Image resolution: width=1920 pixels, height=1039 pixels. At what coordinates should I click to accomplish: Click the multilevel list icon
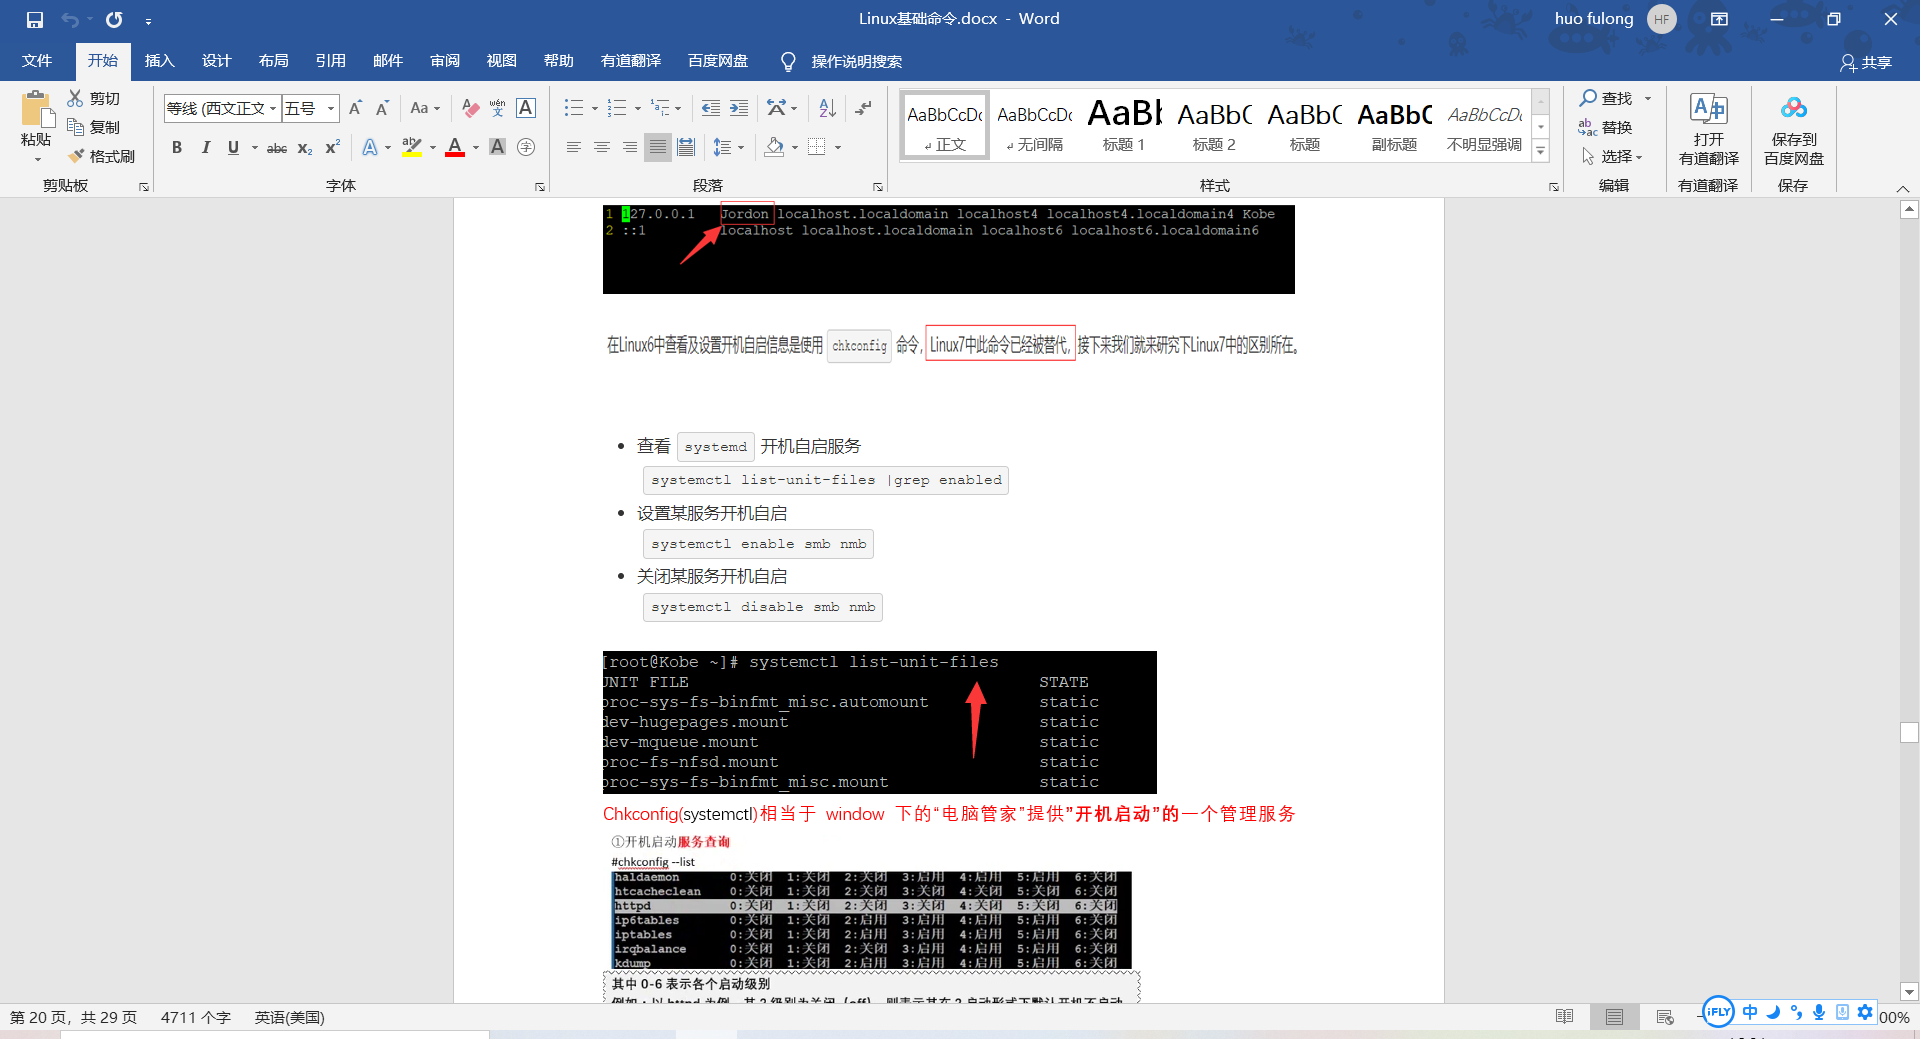(x=660, y=108)
